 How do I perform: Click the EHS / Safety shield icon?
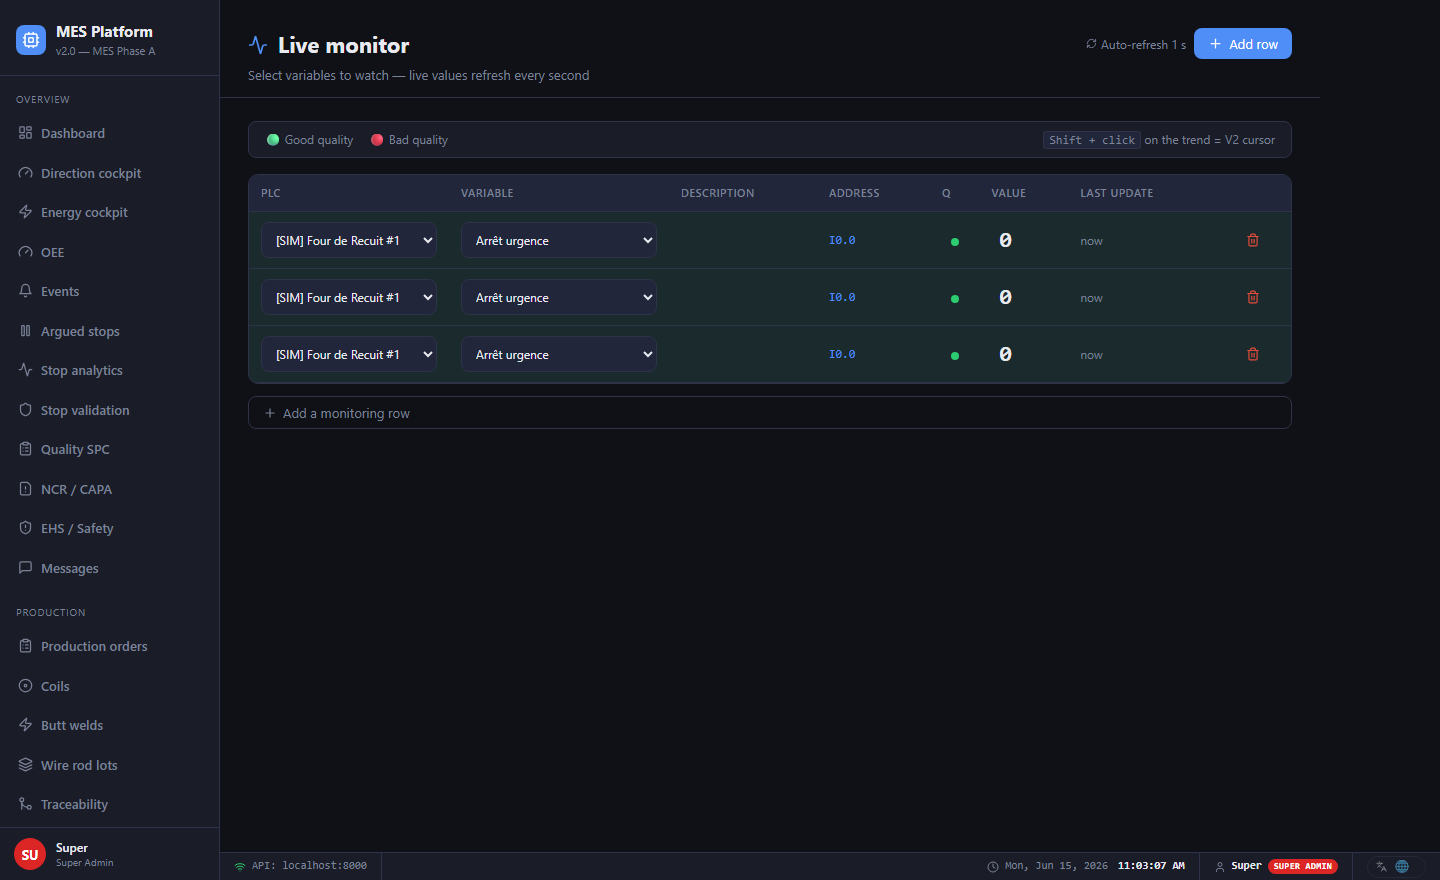(x=26, y=528)
